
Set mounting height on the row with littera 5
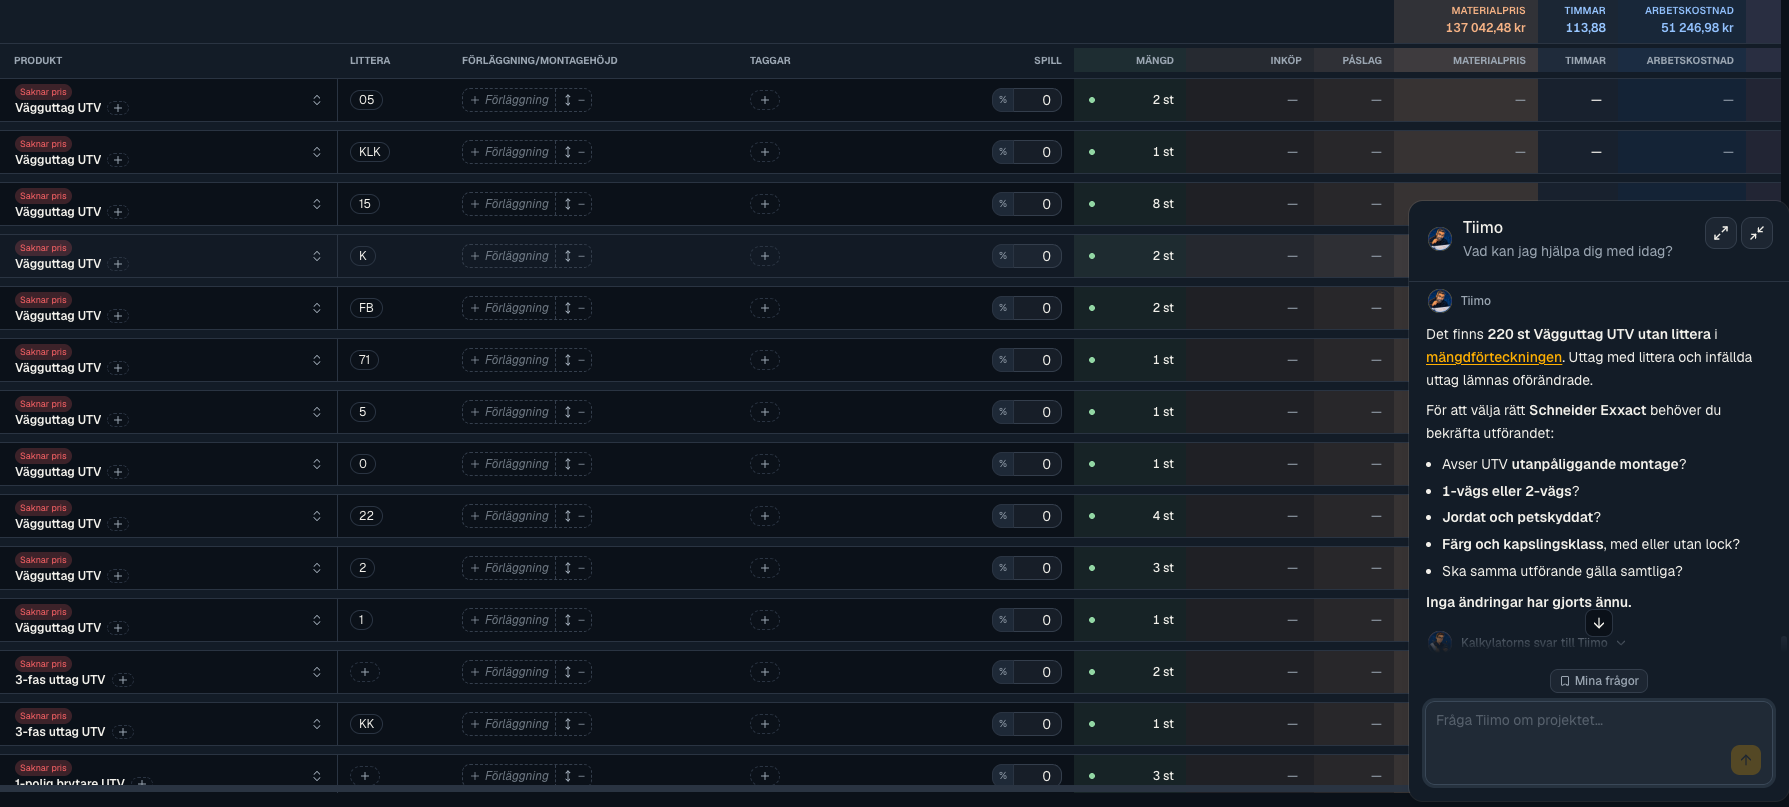click(574, 412)
